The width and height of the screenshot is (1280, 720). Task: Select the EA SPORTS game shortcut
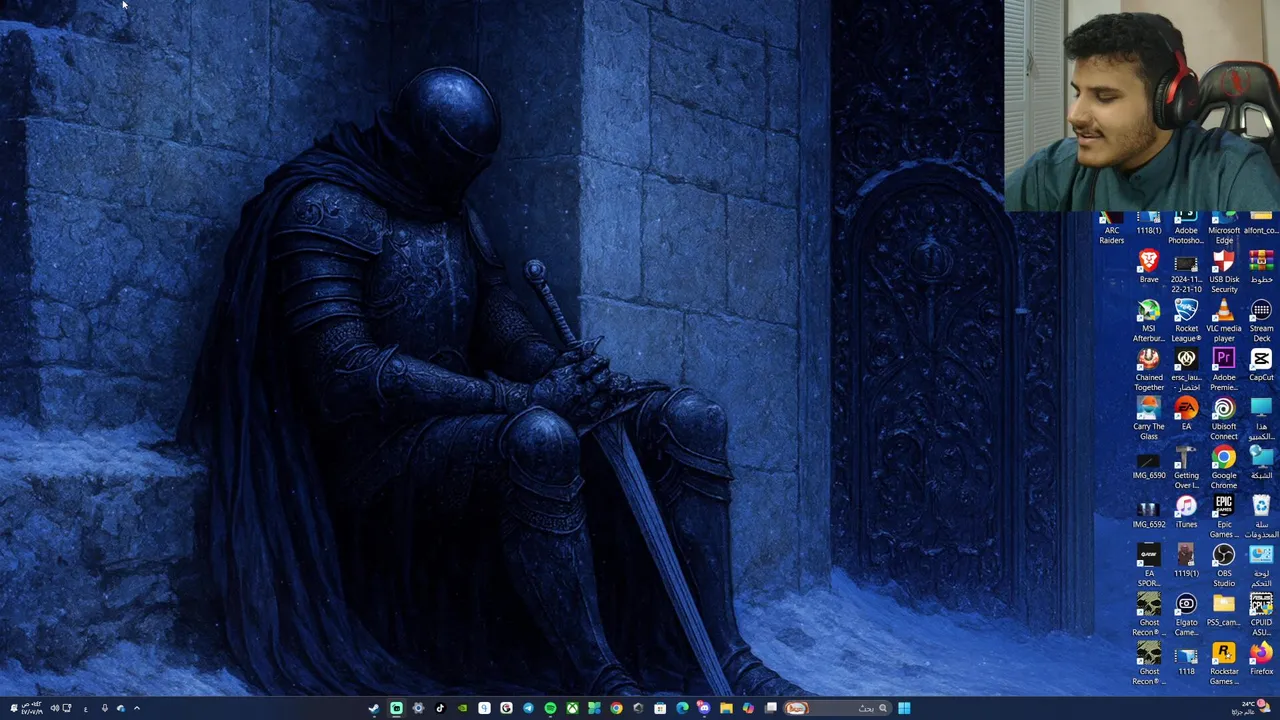[x=1149, y=566]
